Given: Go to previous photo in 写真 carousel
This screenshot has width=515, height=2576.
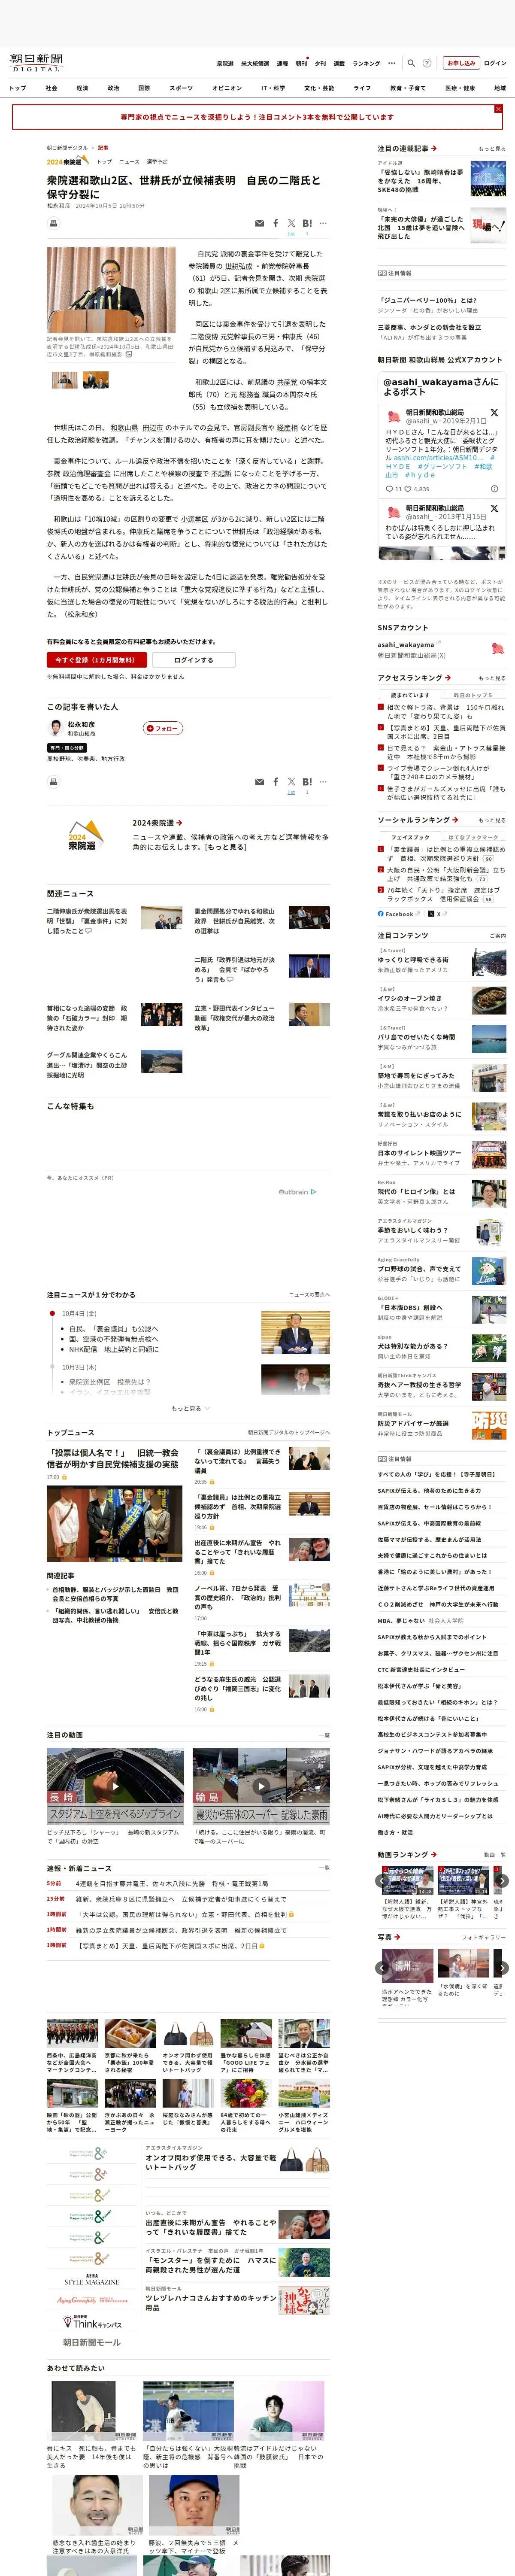Looking at the screenshot, I should click(x=382, y=1968).
